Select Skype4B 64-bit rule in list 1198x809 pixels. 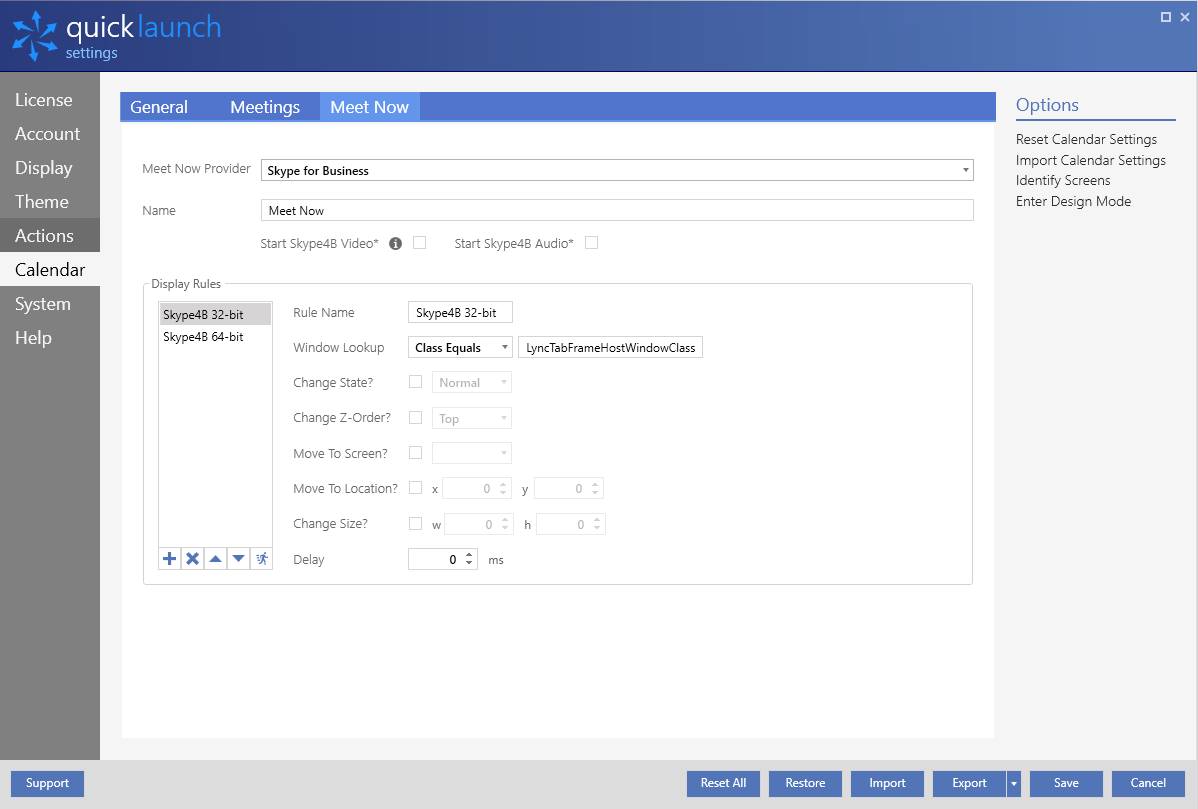click(215, 337)
